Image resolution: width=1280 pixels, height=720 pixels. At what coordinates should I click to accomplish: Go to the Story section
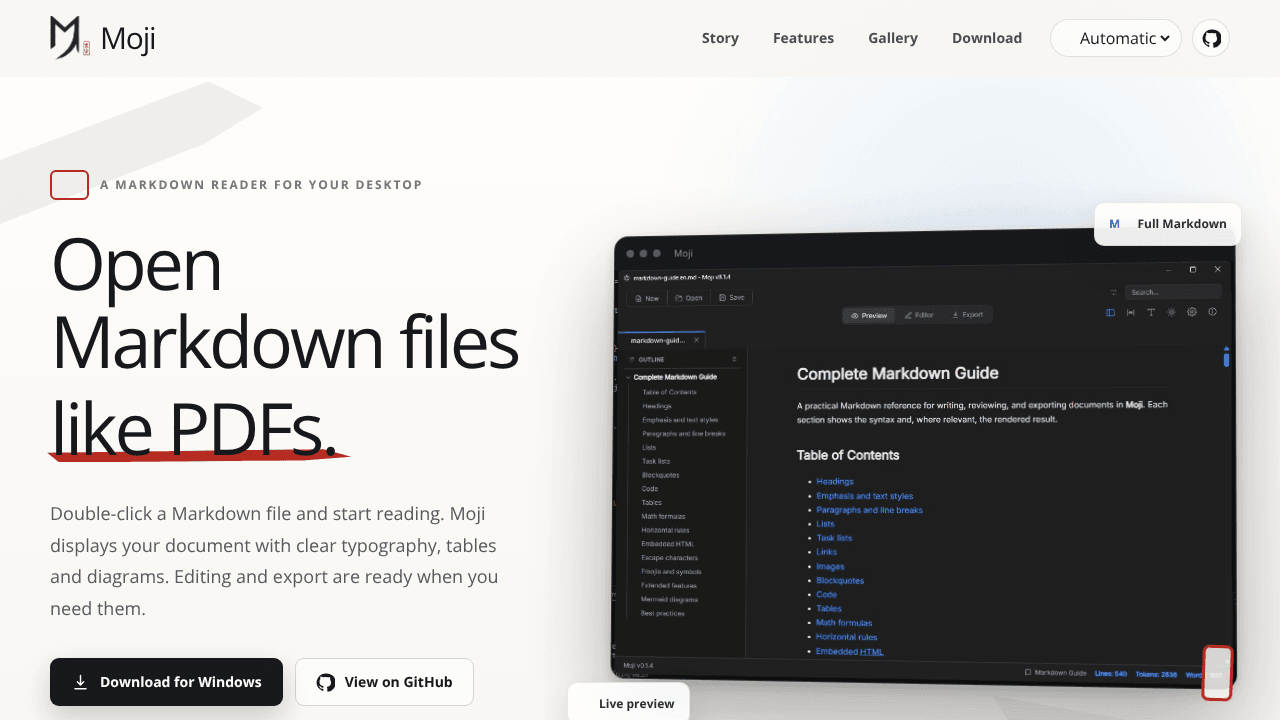coord(720,38)
